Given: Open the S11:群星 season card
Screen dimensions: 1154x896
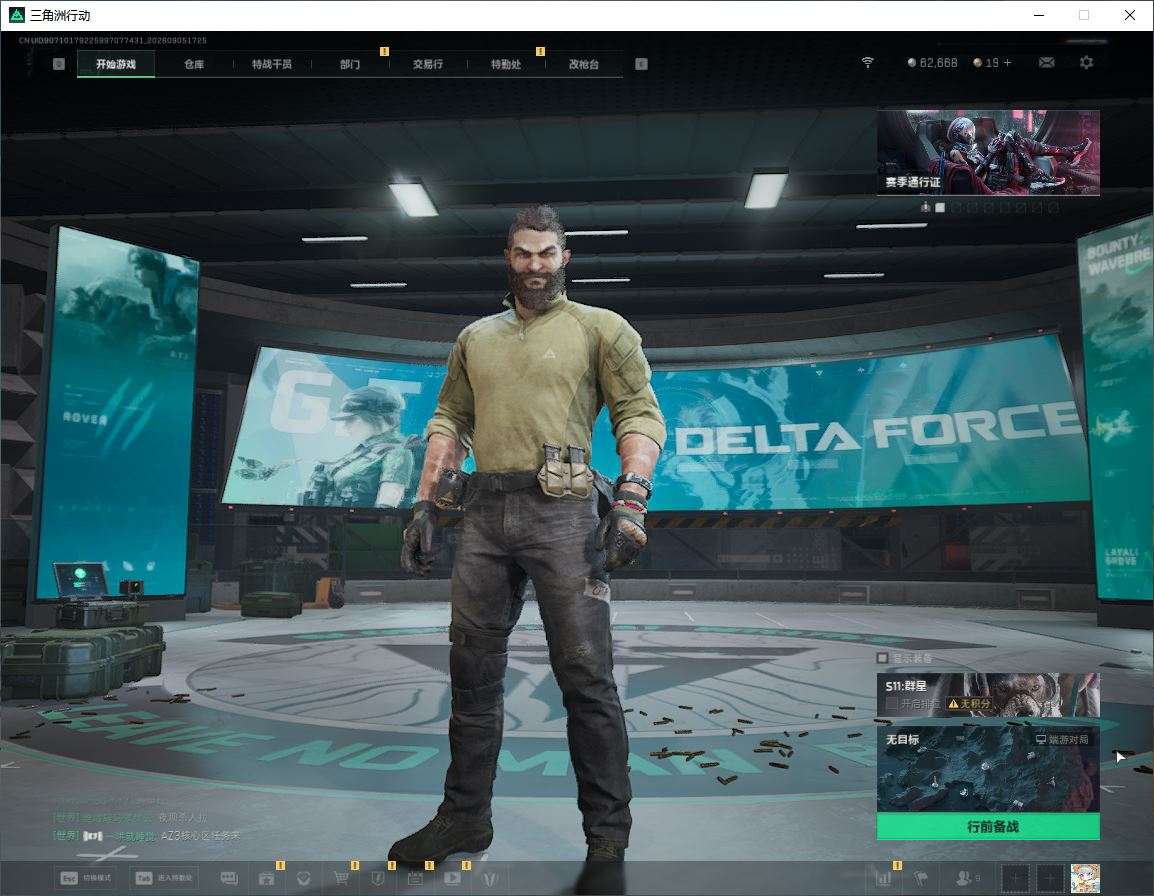Looking at the screenshot, I should 988,694.
